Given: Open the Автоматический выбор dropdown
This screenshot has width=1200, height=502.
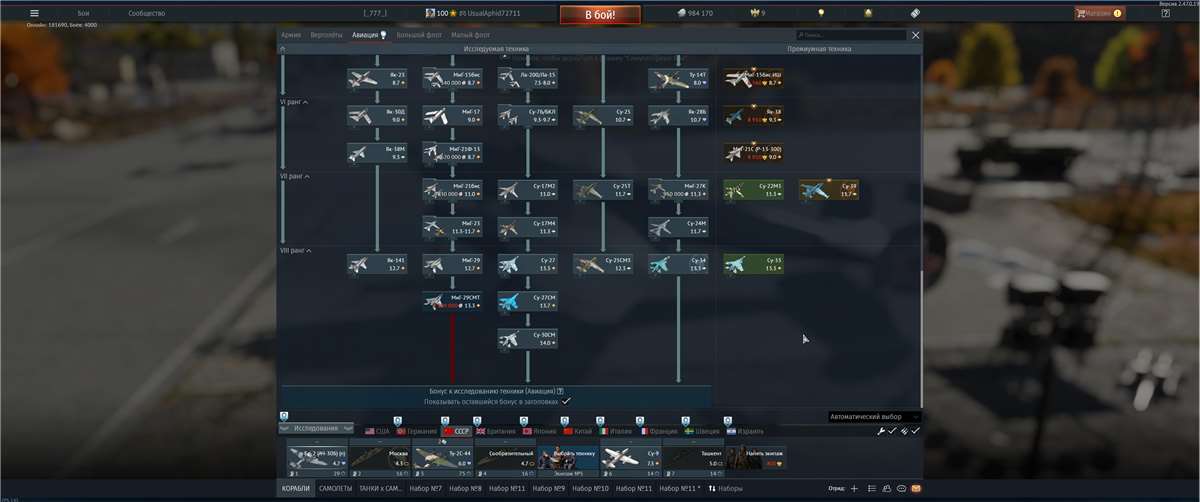Looking at the screenshot, I should point(875,416).
